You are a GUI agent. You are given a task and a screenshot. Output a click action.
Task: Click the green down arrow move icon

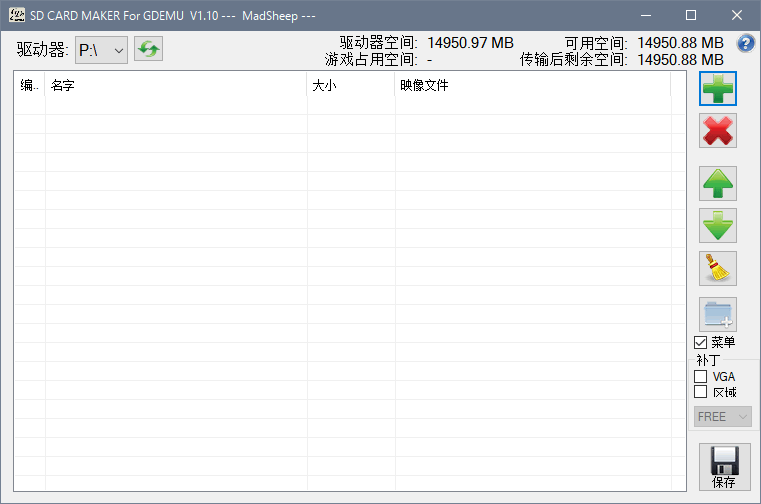(718, 225)
